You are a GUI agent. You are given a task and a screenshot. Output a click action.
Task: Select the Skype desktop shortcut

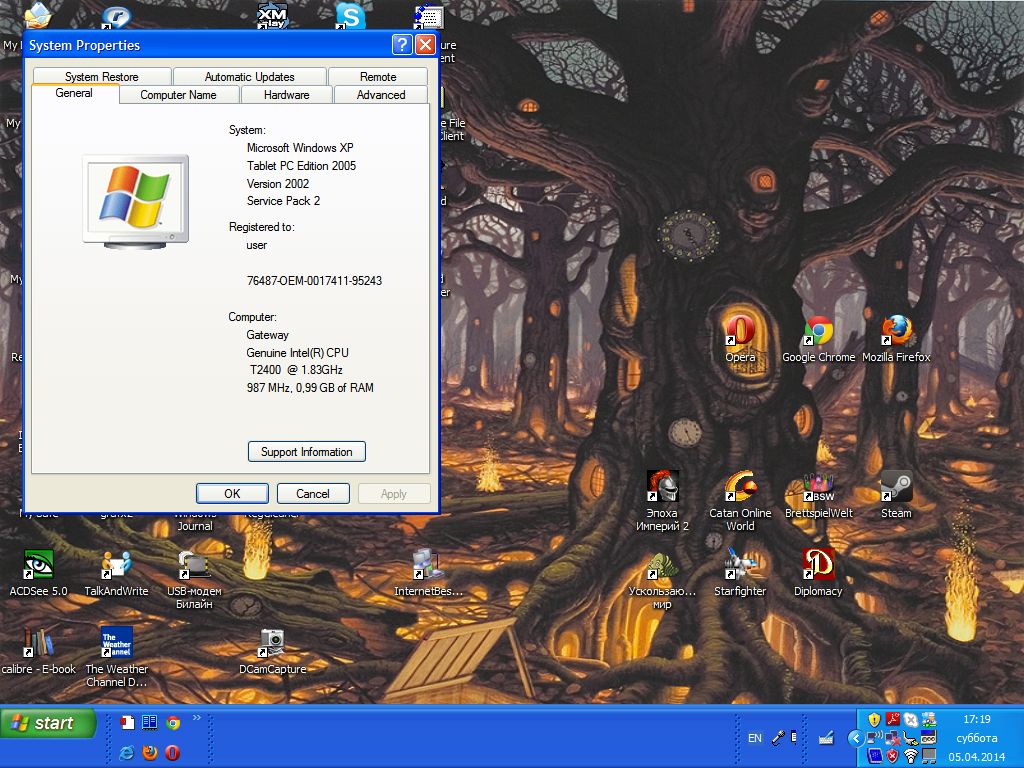[x=350, y=16]
